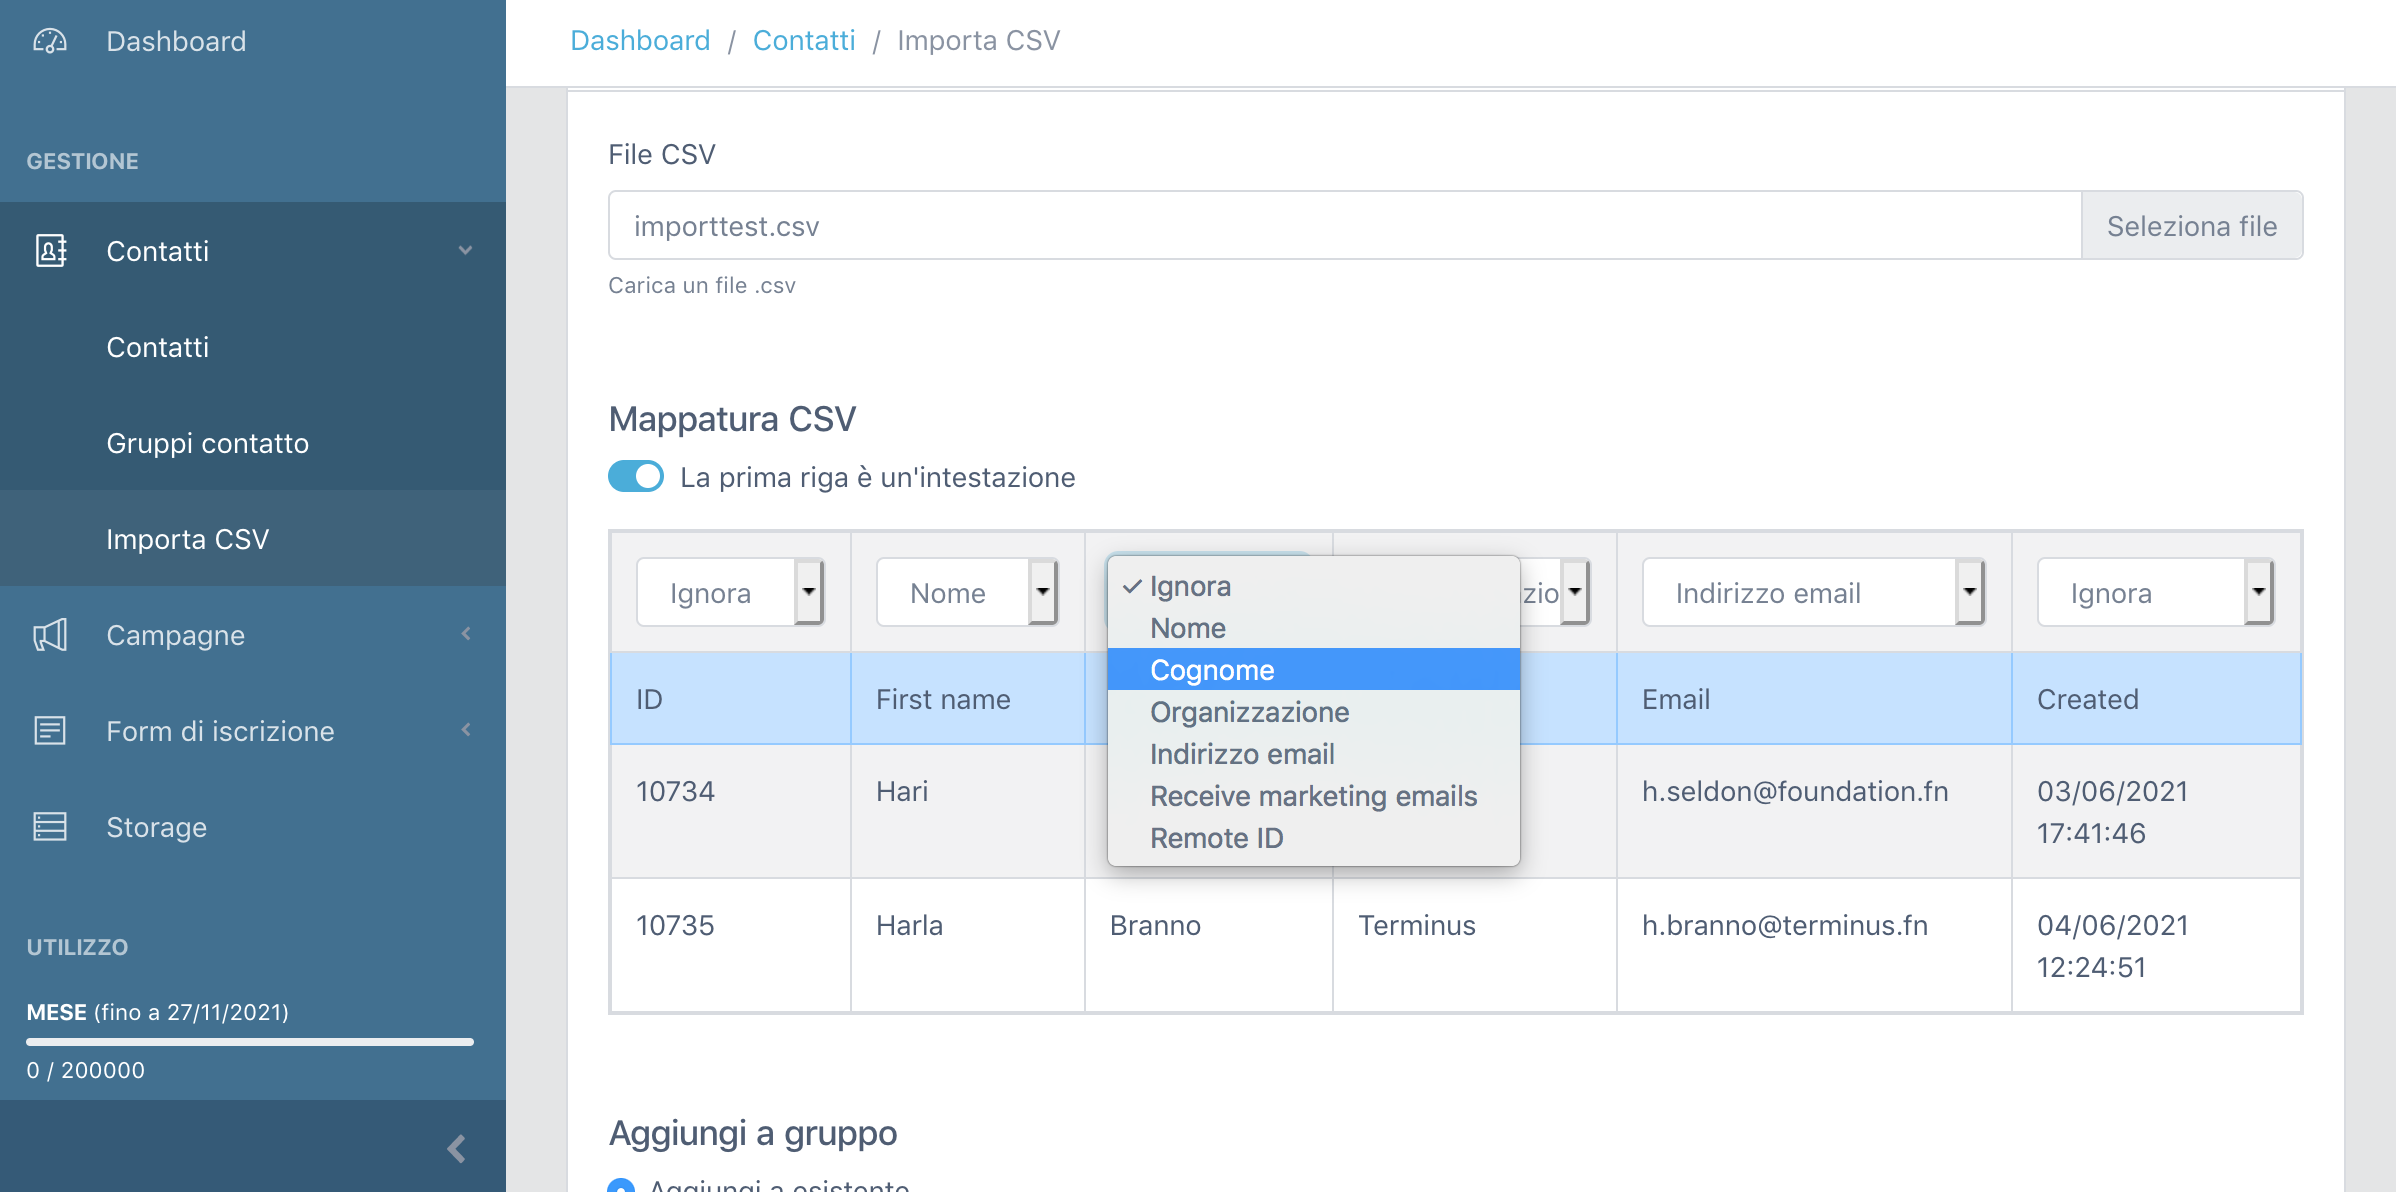Click the monthly usage progress bar
This screenshot has height=1192, width=2396.
coord(250,1042)
